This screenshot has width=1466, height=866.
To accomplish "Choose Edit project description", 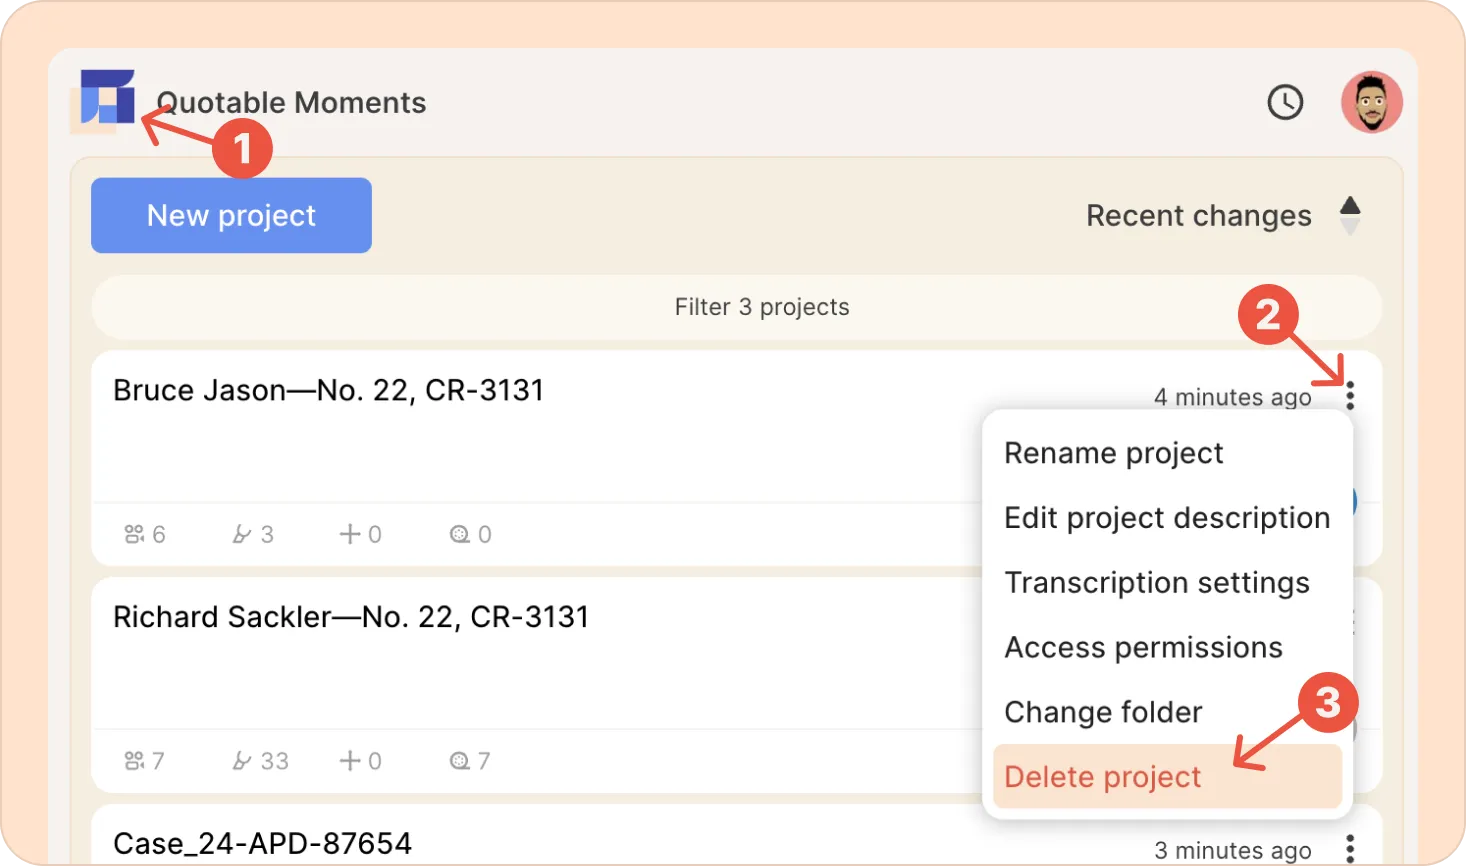I will 1166,518.
